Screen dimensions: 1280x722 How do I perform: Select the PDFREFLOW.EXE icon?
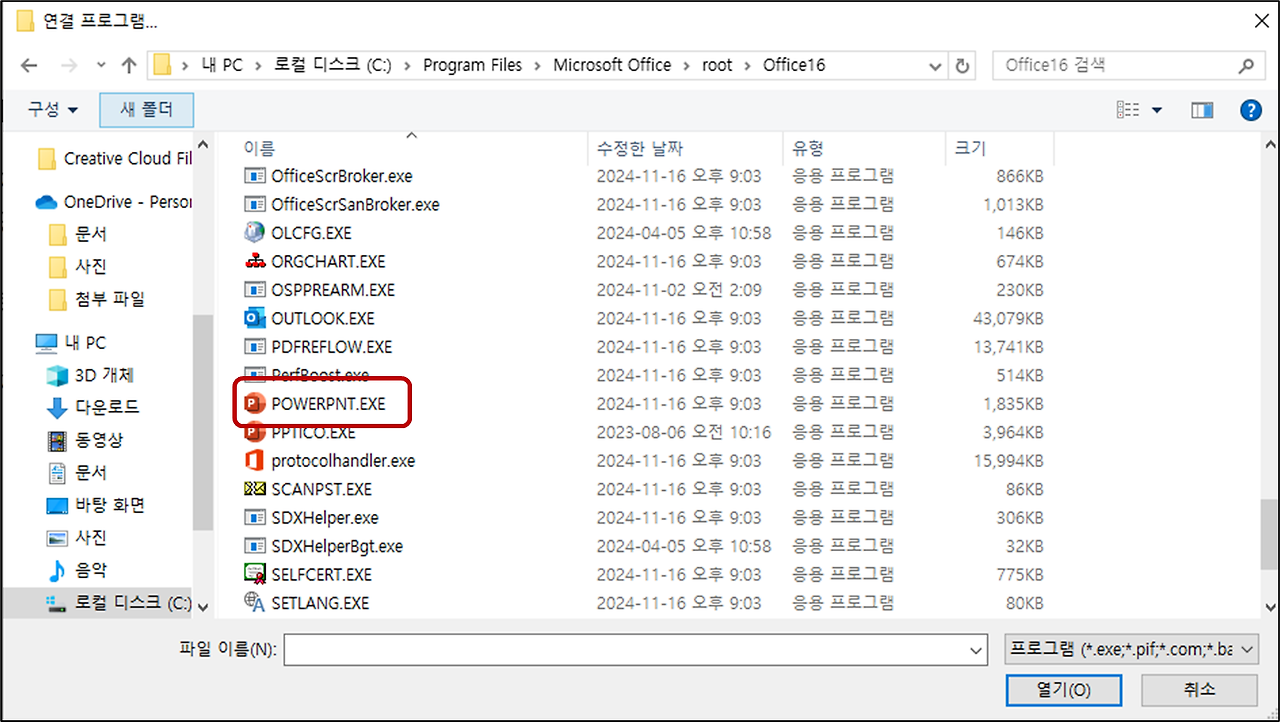point(254,347)
